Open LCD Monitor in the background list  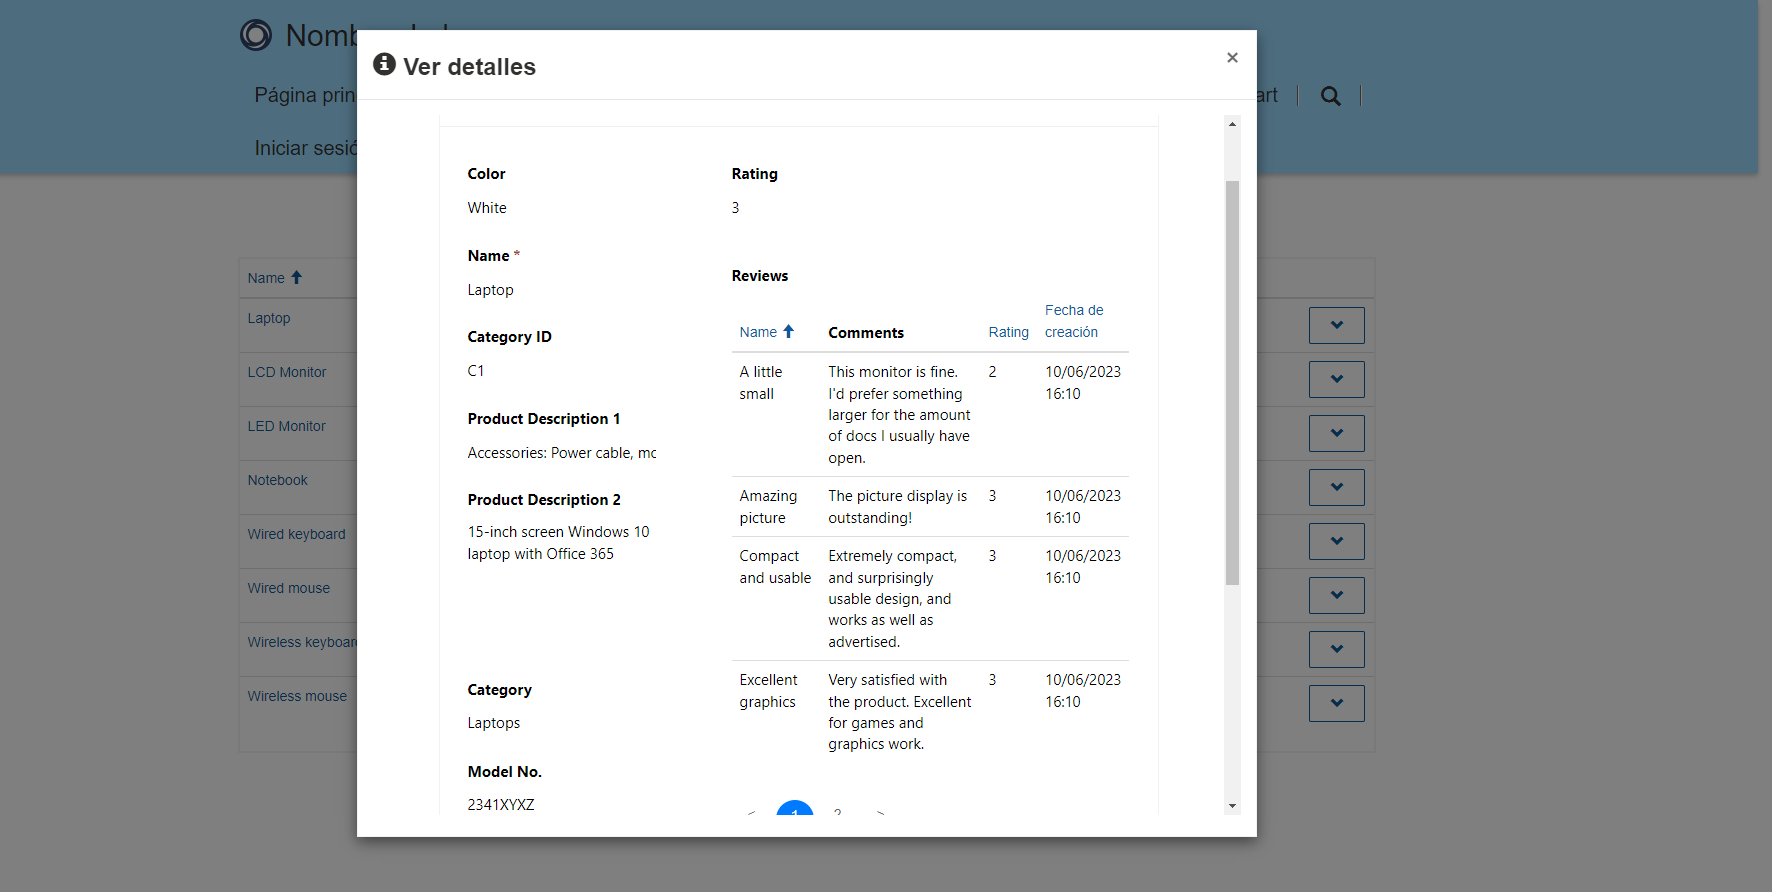pyautogui.click(x=287, y=372)
